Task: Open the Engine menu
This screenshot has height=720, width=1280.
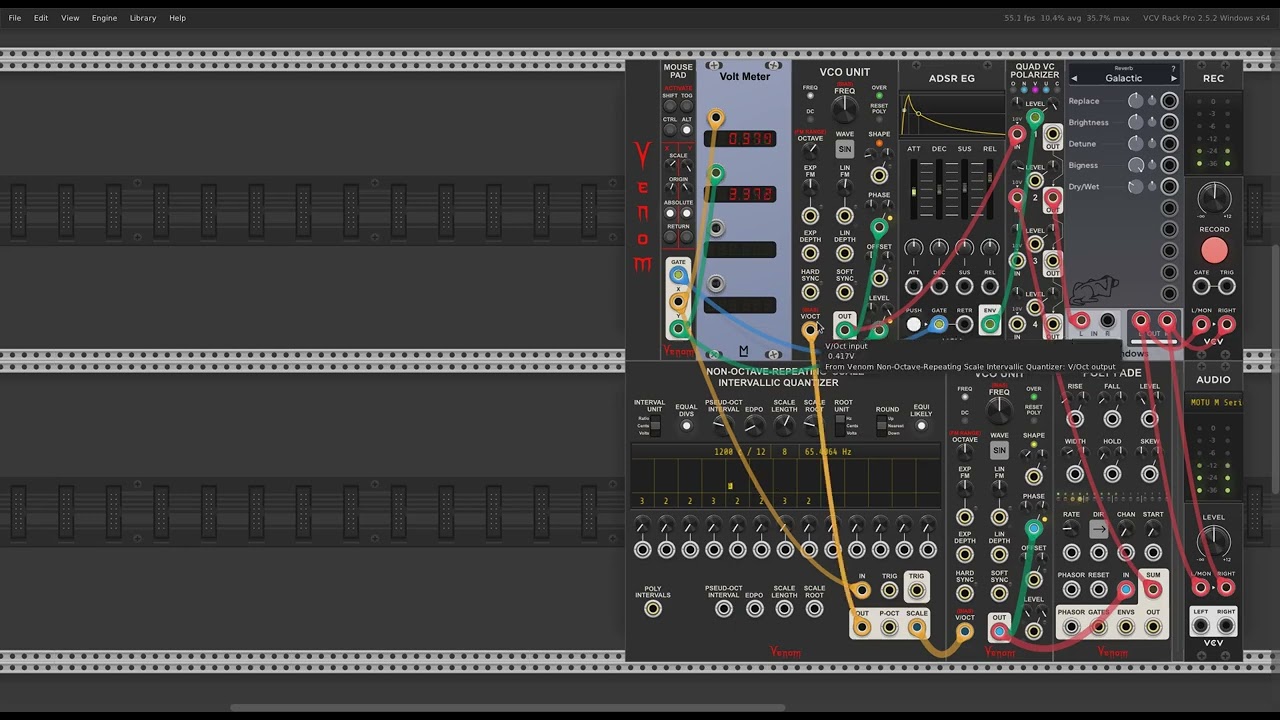Action: coord(104,18)
